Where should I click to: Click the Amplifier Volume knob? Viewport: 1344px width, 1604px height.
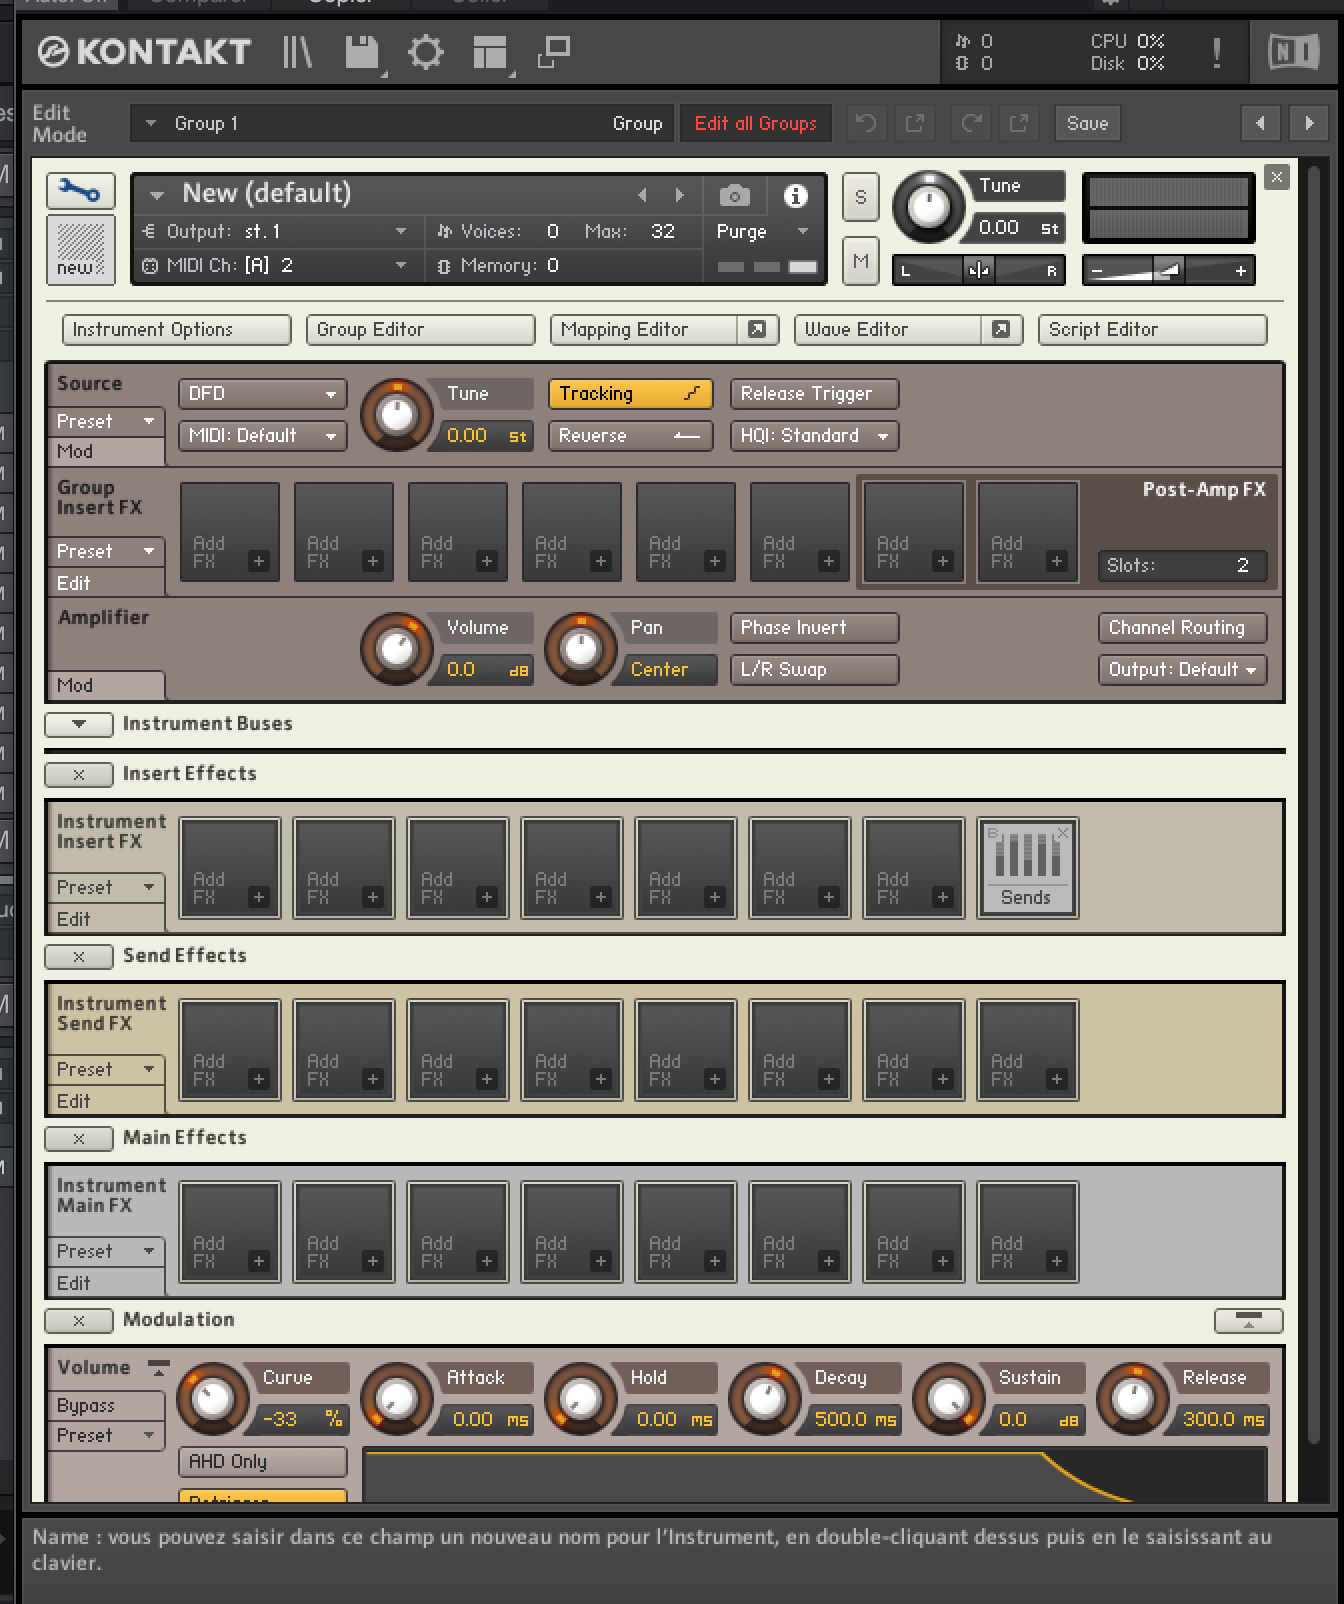tap(396, 649)
